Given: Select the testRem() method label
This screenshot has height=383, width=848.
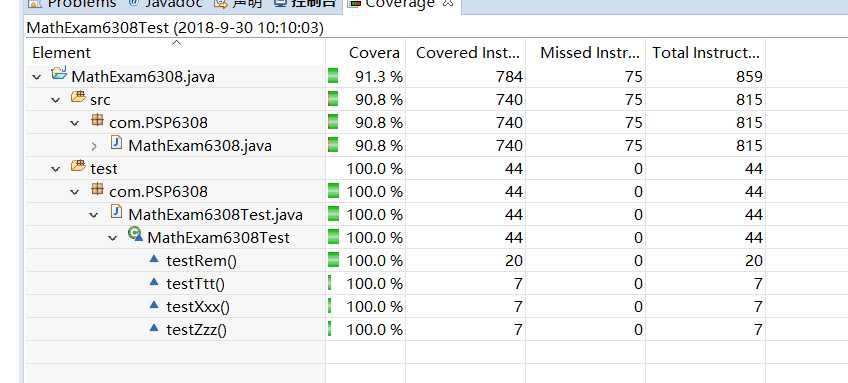Looking at the screenshot, I should tap(202, 261).
